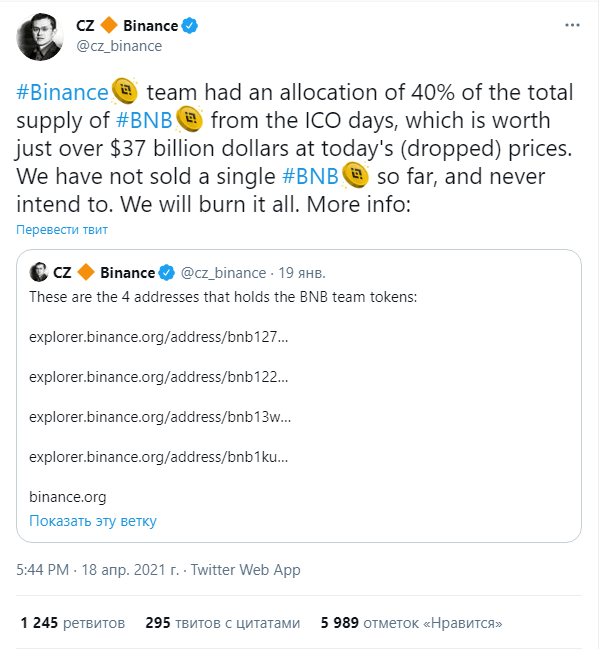
Task: View the 295 quote tweets
Action: 223,623
